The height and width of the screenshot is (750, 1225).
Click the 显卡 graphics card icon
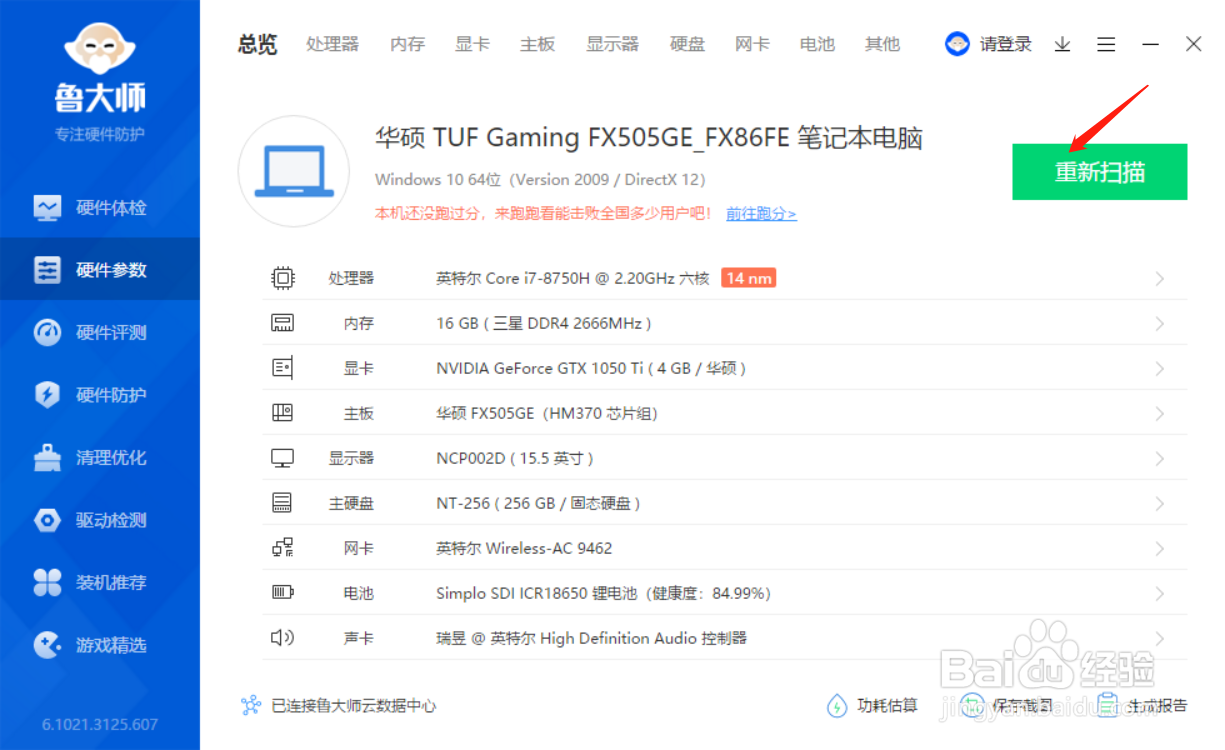[x=283, y=368]
